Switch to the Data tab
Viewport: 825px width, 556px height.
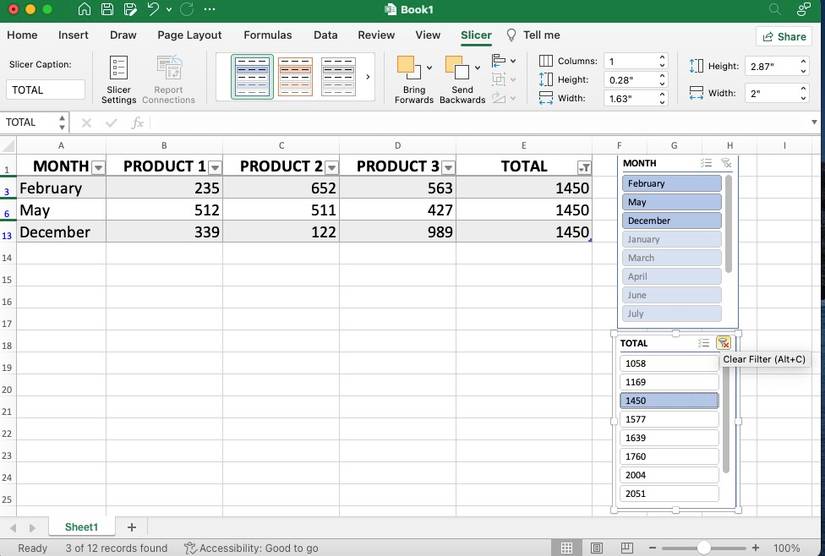(x=325, y=35)
